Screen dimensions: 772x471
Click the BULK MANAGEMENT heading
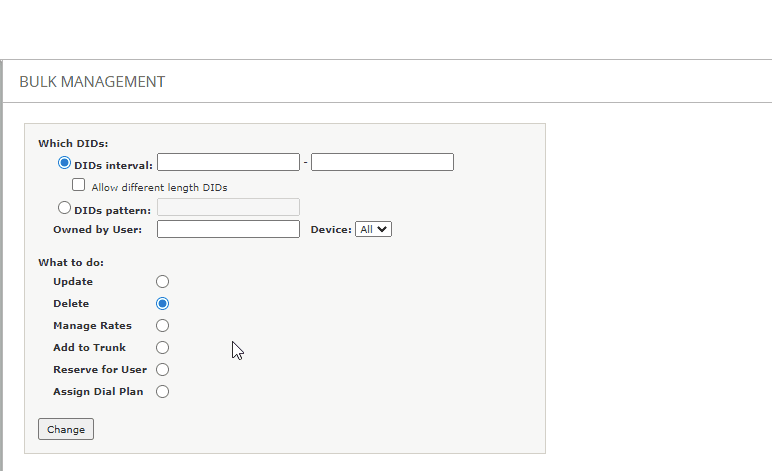coord(92,82)
